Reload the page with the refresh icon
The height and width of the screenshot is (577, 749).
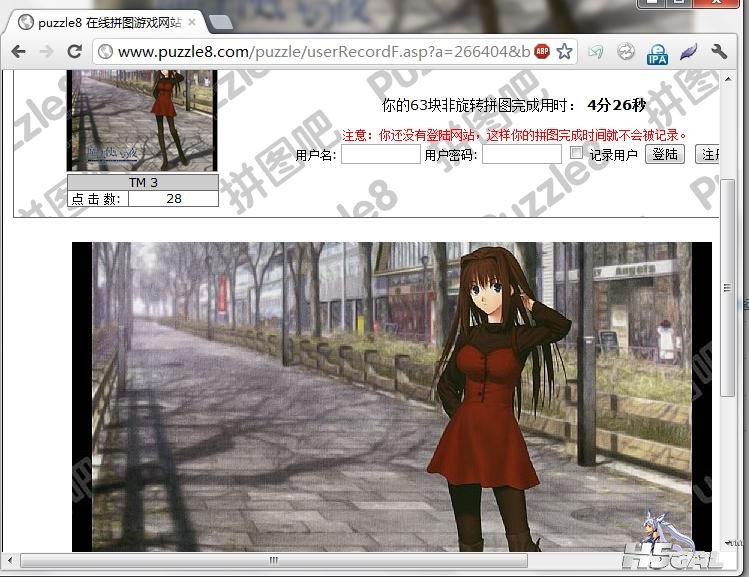coord(75,51)
